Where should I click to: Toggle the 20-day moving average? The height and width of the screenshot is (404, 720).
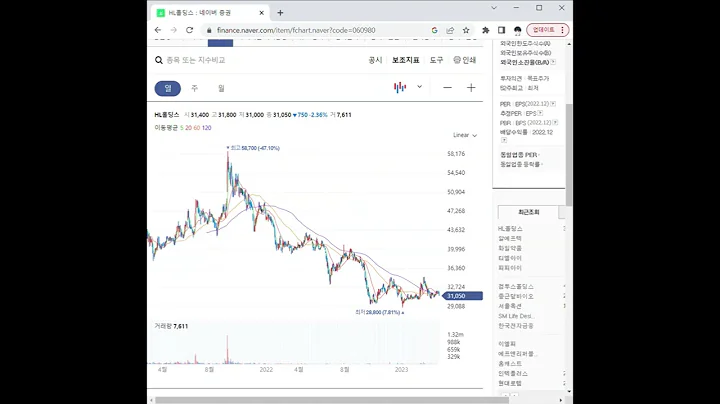click(188, 128)
